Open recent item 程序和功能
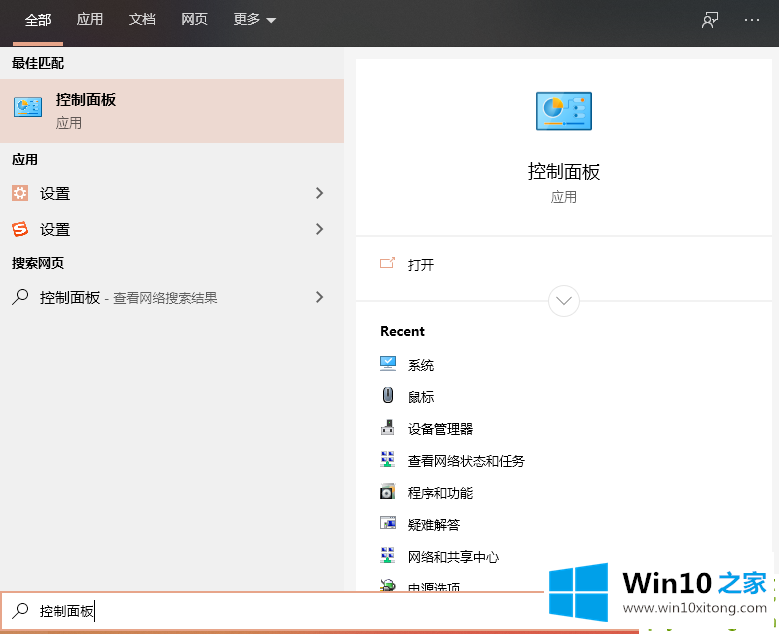Viewport: 779px width, 634px height. pos(440,493)
